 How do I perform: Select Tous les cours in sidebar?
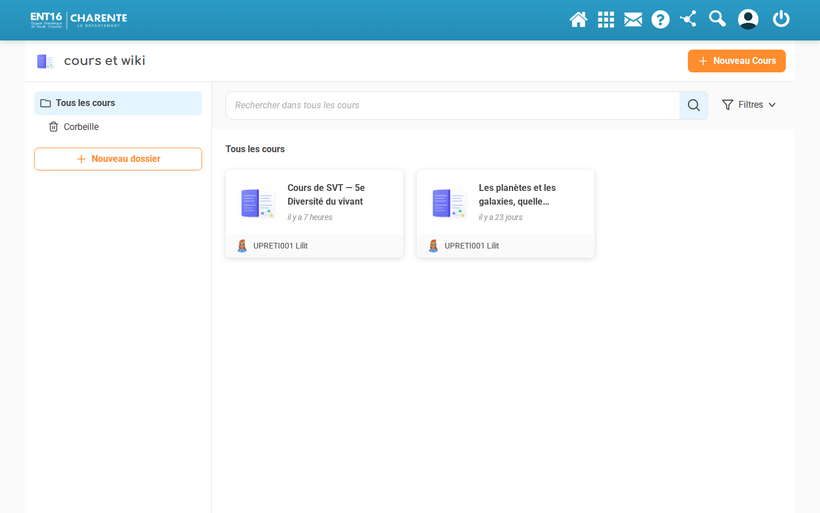pyautogui.click(x=118, y=103)
